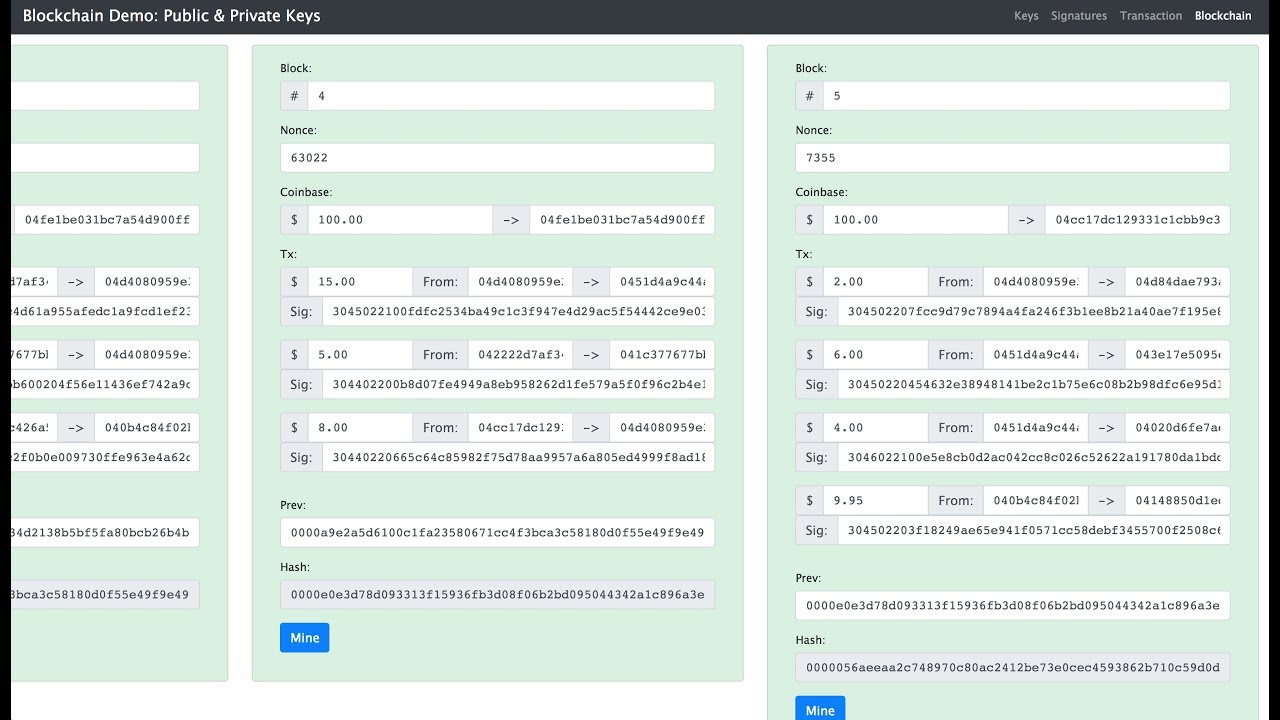Edit recipient field 041c377677b in block 4

pyautogui.click(x=662, y=354)
